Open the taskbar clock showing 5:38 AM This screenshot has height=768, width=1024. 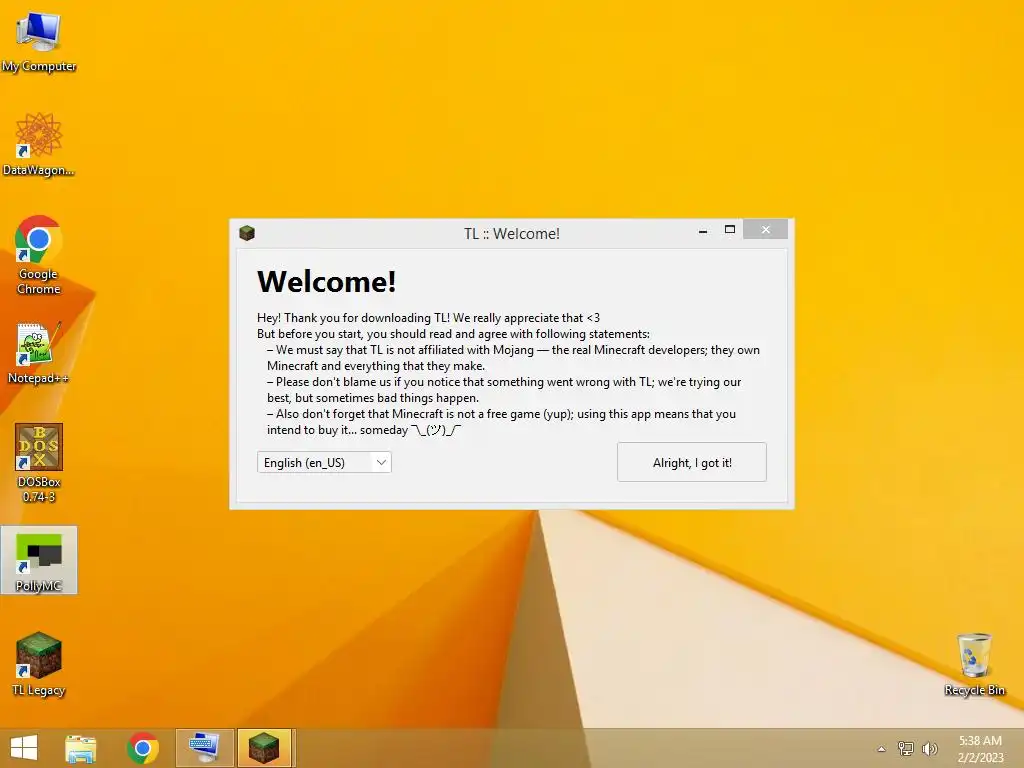click(x=980, y=749)
